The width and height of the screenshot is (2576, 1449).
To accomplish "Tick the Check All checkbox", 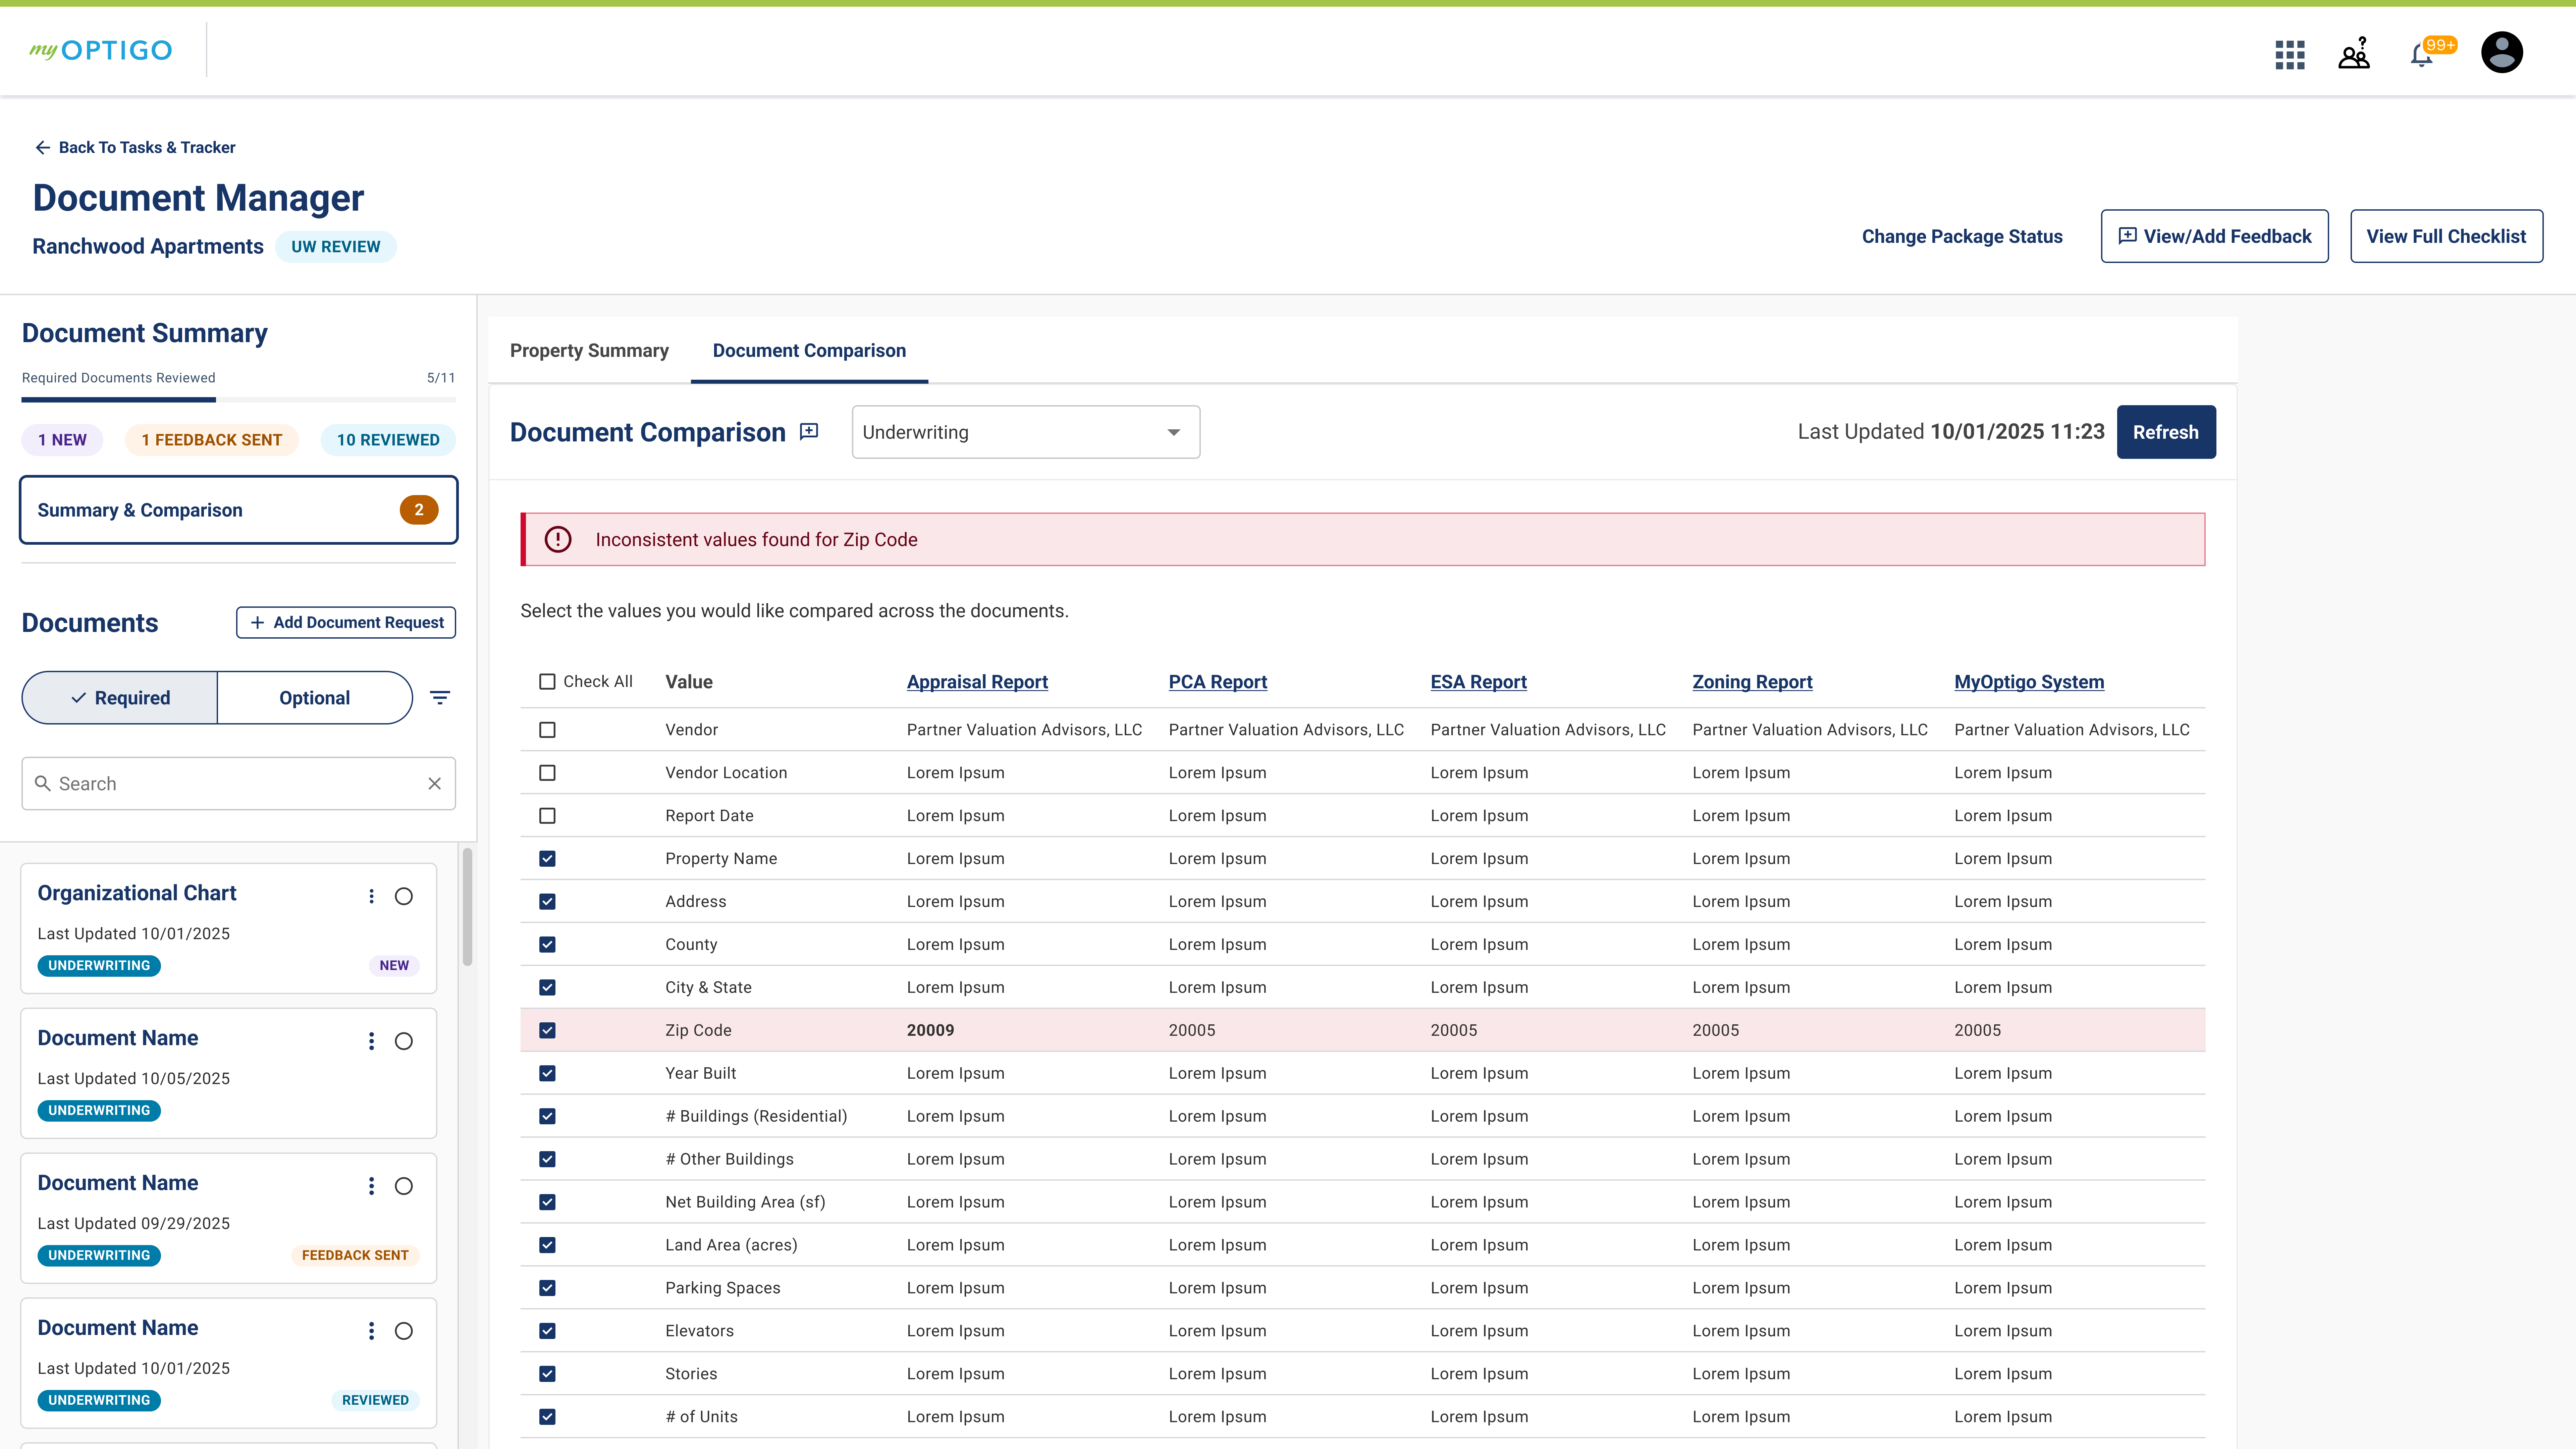I will click(547, 682).
